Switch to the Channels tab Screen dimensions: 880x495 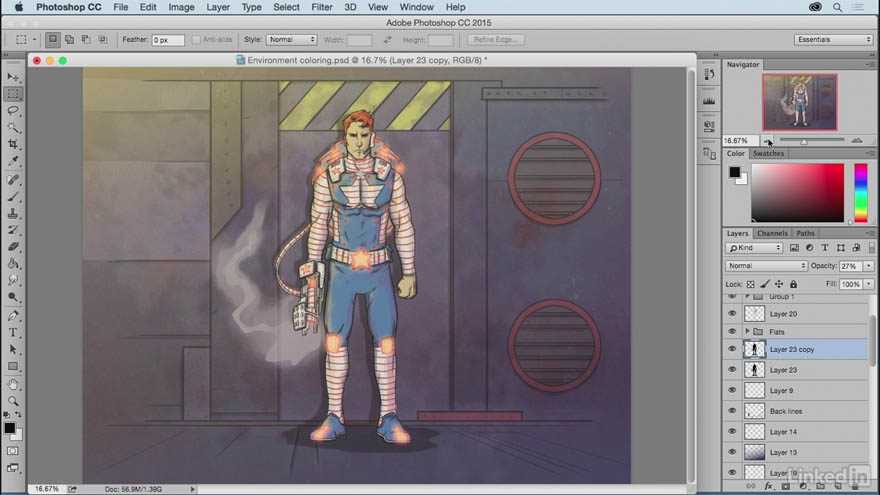pos(772,233)
